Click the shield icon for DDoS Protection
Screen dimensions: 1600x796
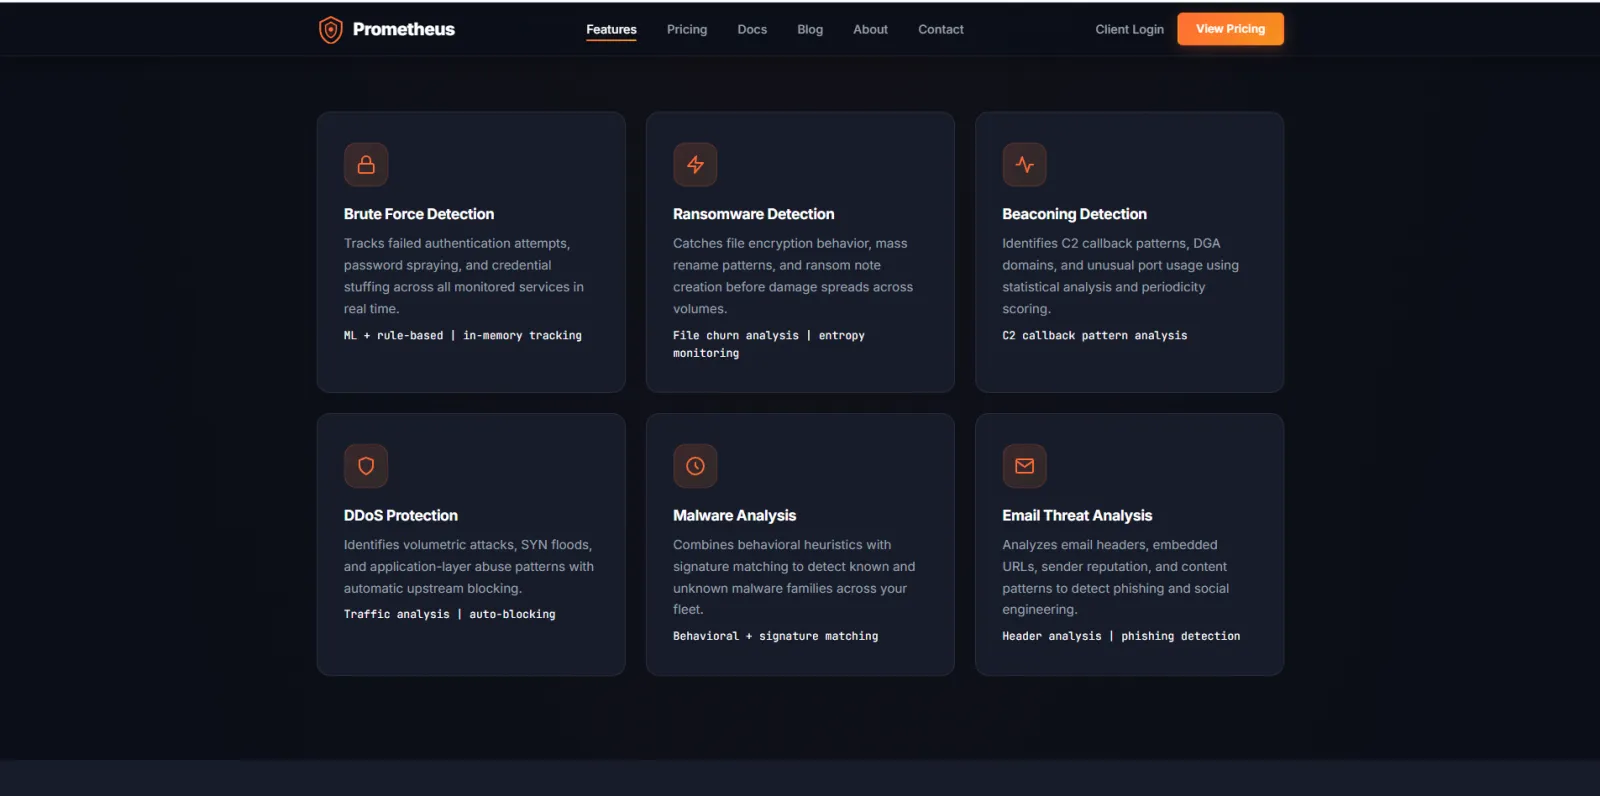tap(366, 466)
